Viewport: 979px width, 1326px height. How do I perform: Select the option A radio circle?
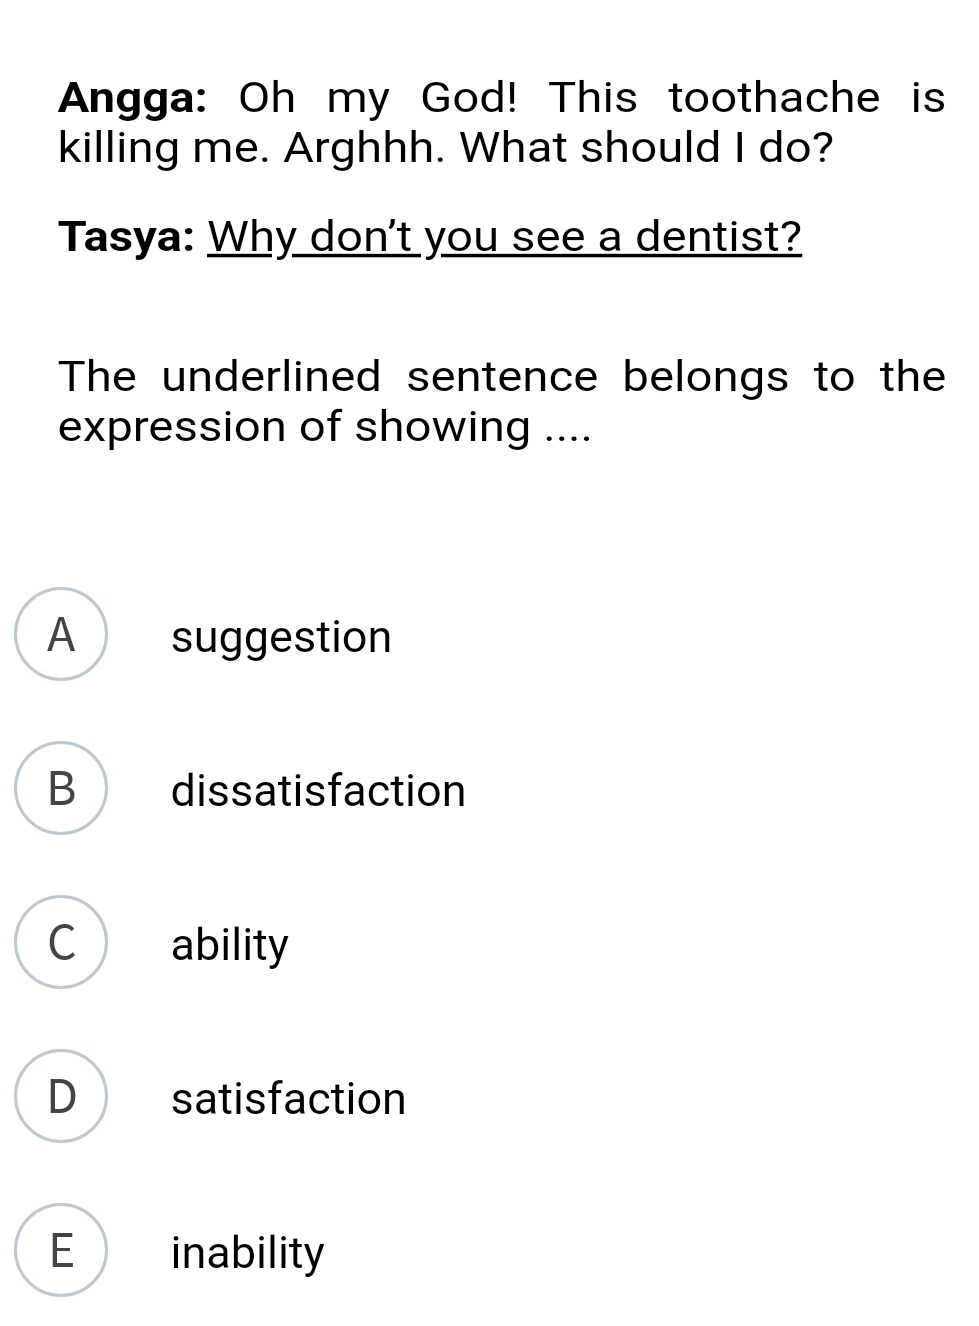61,635
